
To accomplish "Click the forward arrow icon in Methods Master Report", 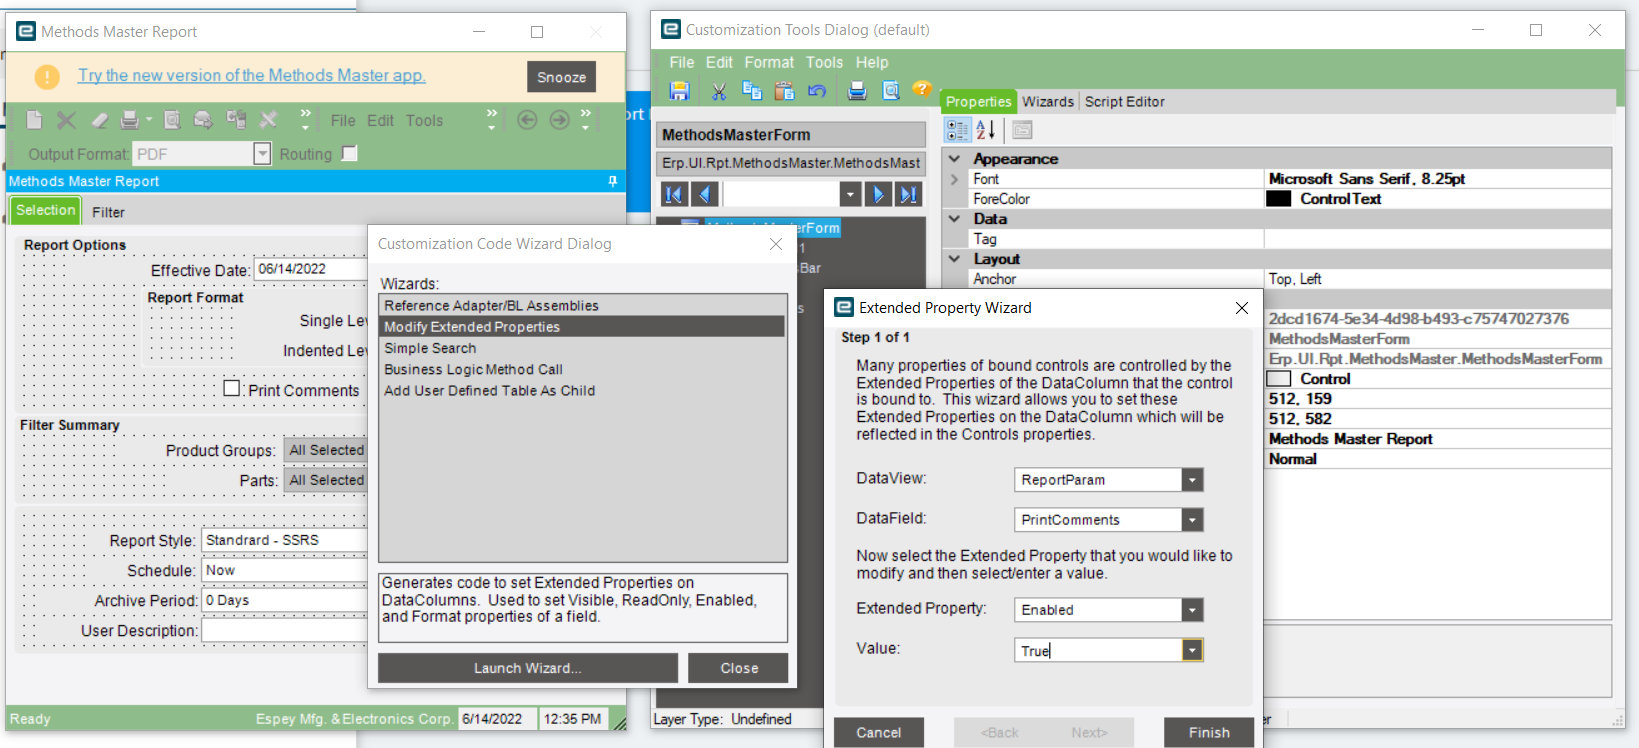I will [559, 120].
